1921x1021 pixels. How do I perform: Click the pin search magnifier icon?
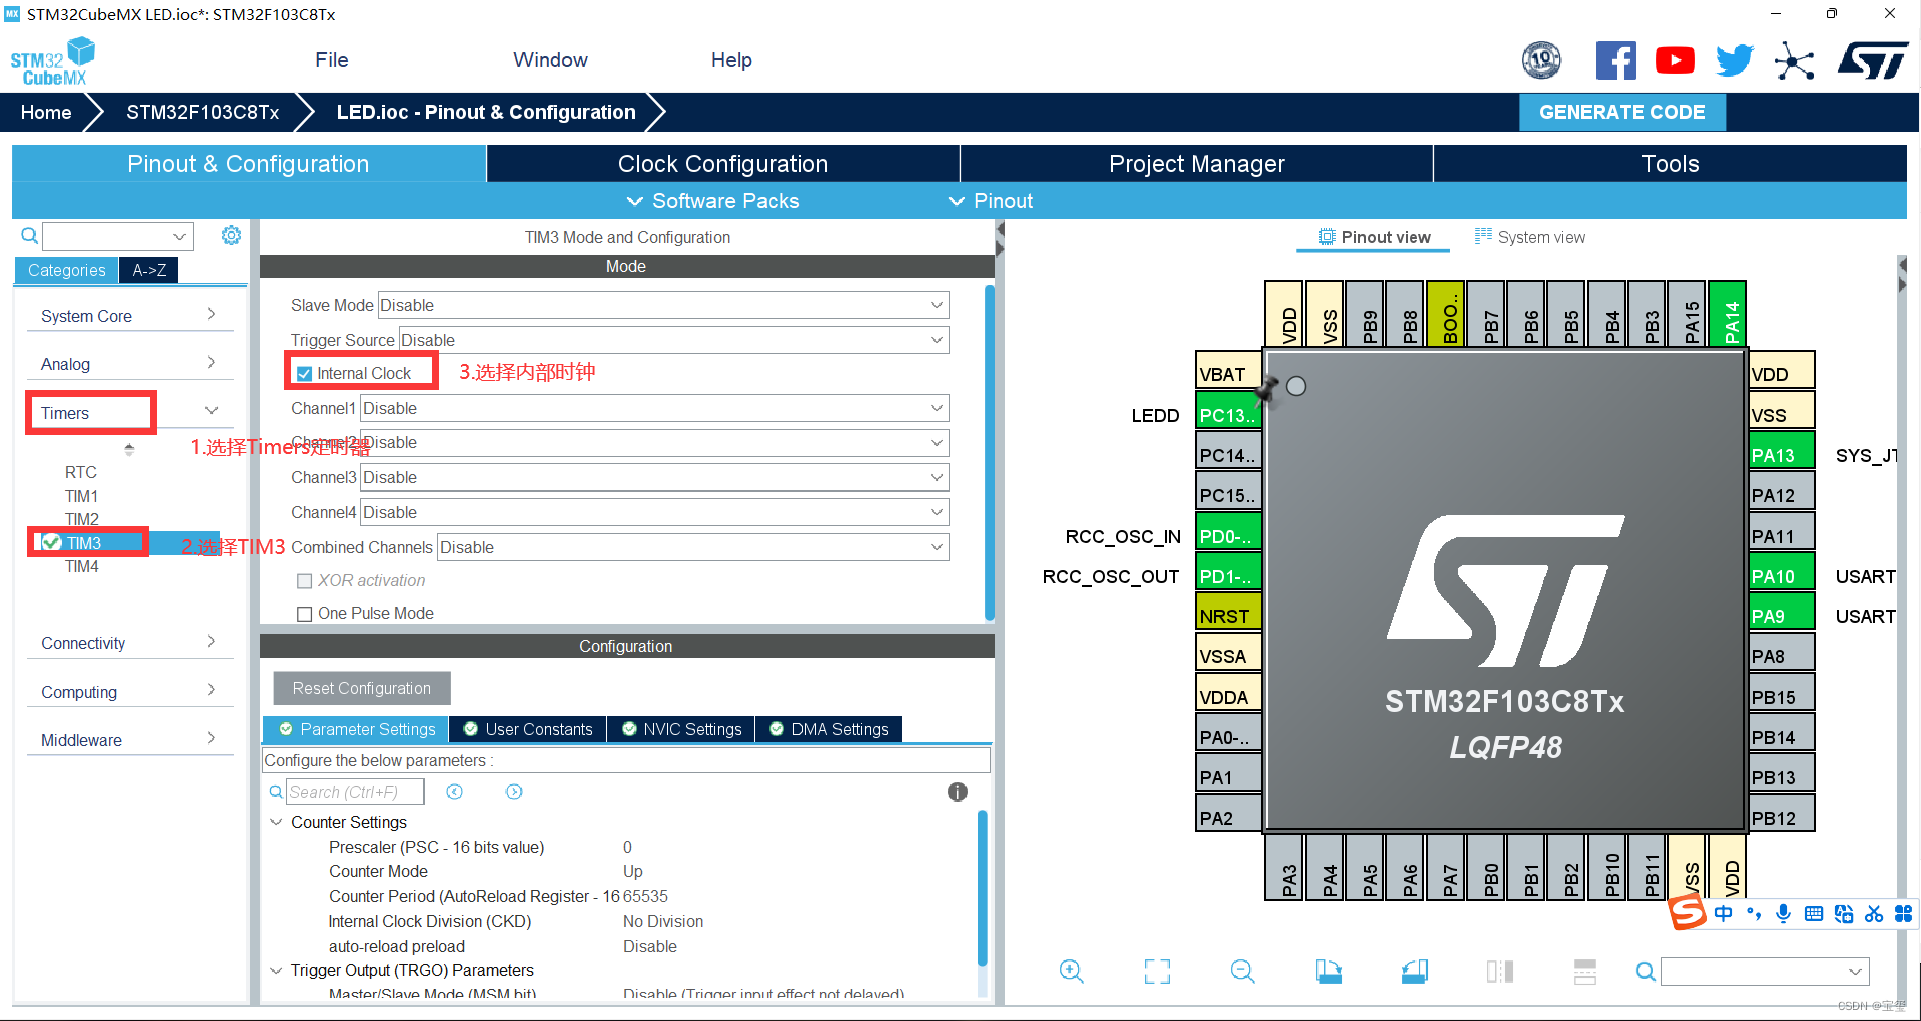(x=1645, y=971)
